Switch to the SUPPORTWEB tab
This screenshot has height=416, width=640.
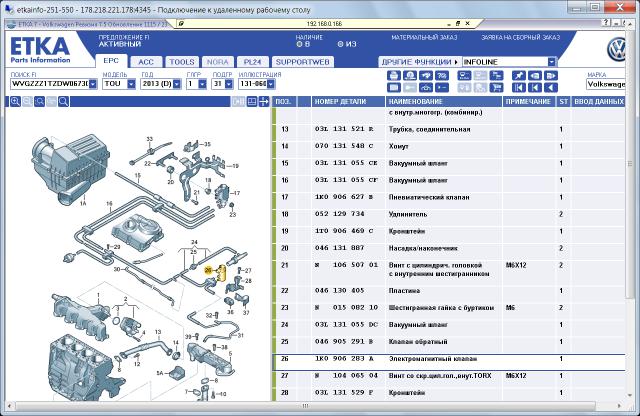pos(302,62)
